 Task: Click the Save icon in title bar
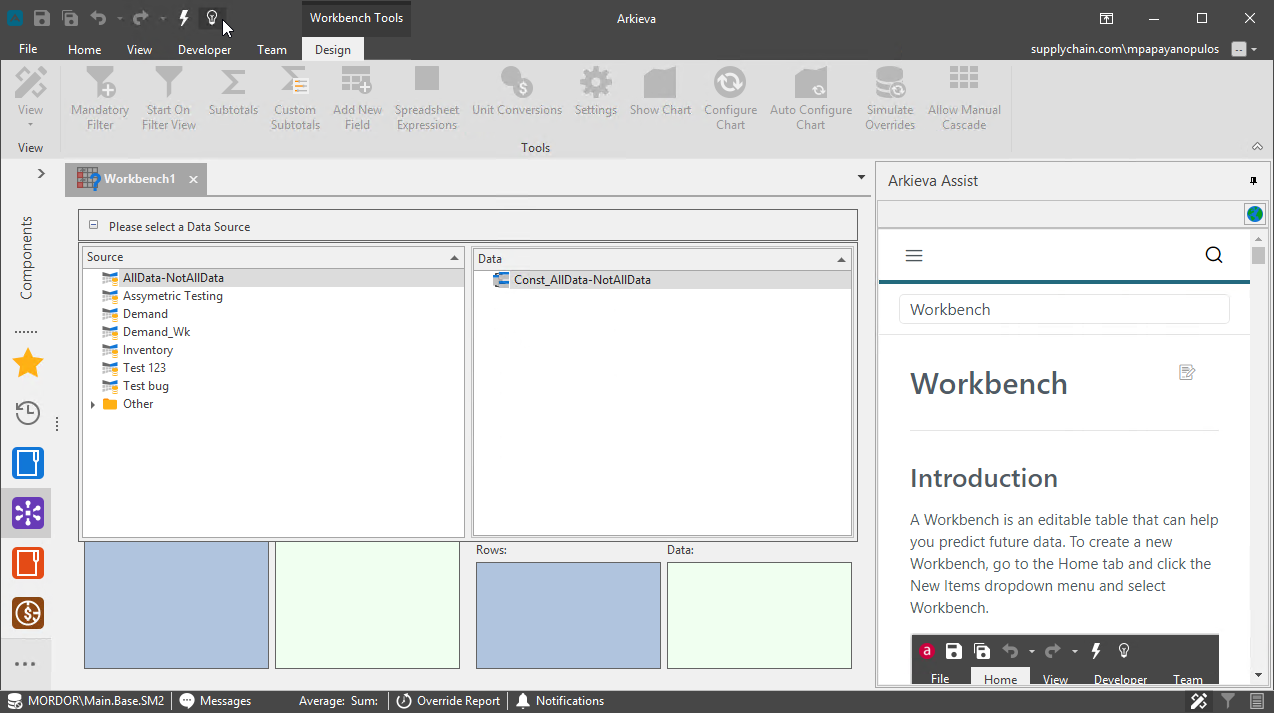42,18
